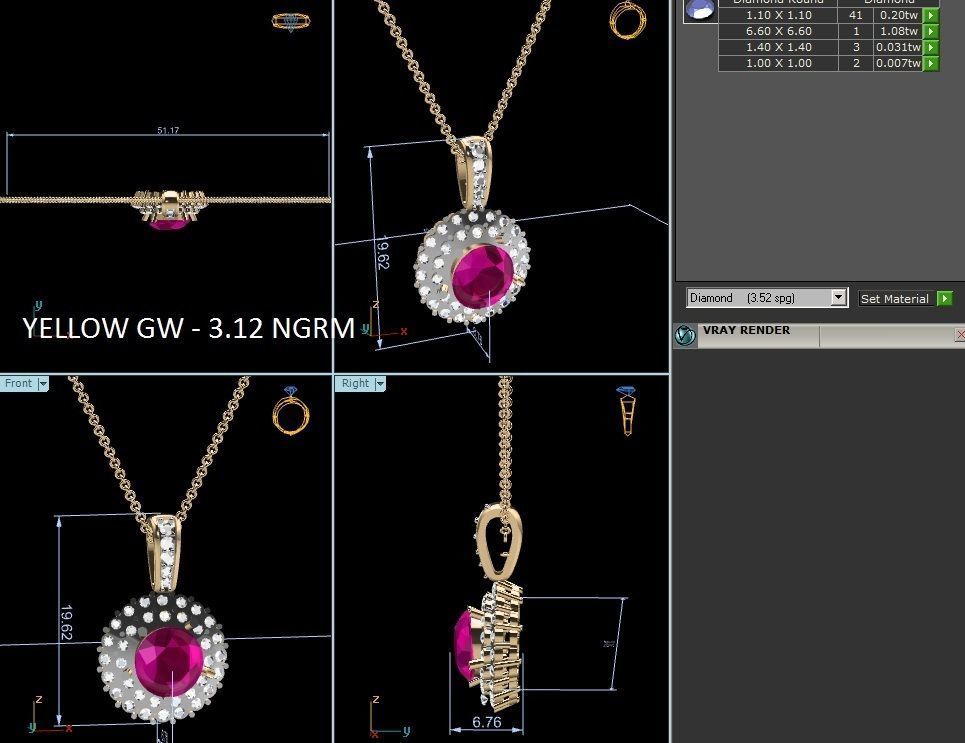This screenshot has width=965, height=743.
Task: Click the blue gem icon beside the stone table
Action: tap(700, 10)
